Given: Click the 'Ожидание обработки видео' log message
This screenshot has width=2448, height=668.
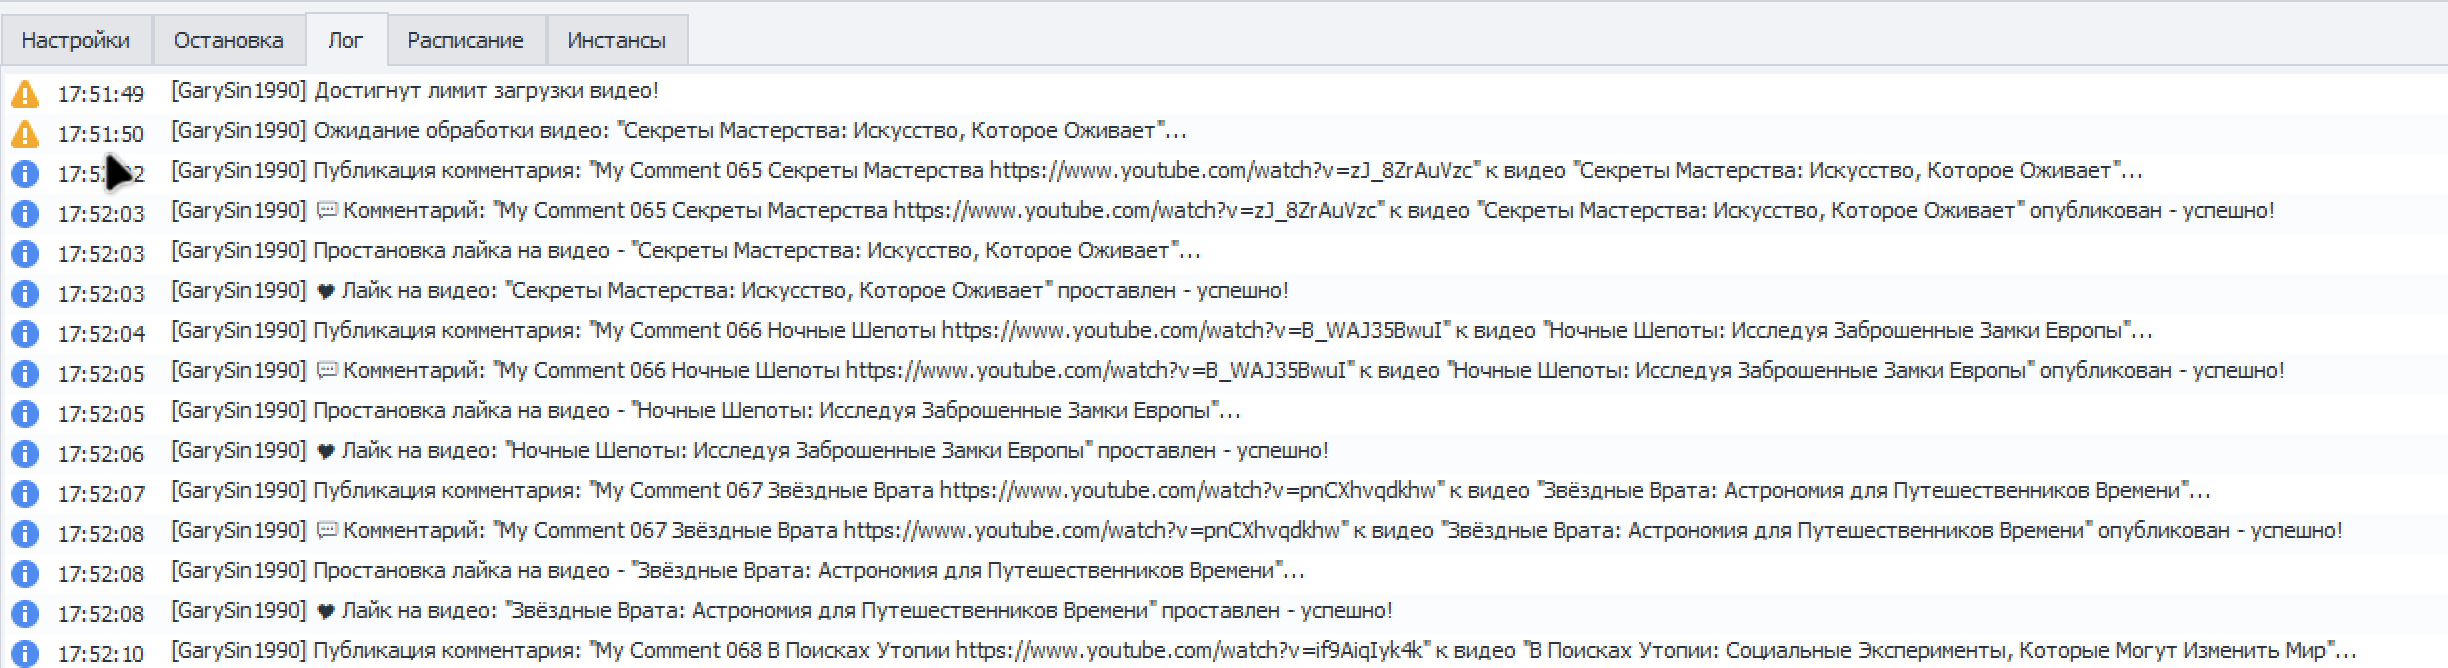Looking at the screenshot, I should [750, 131].
